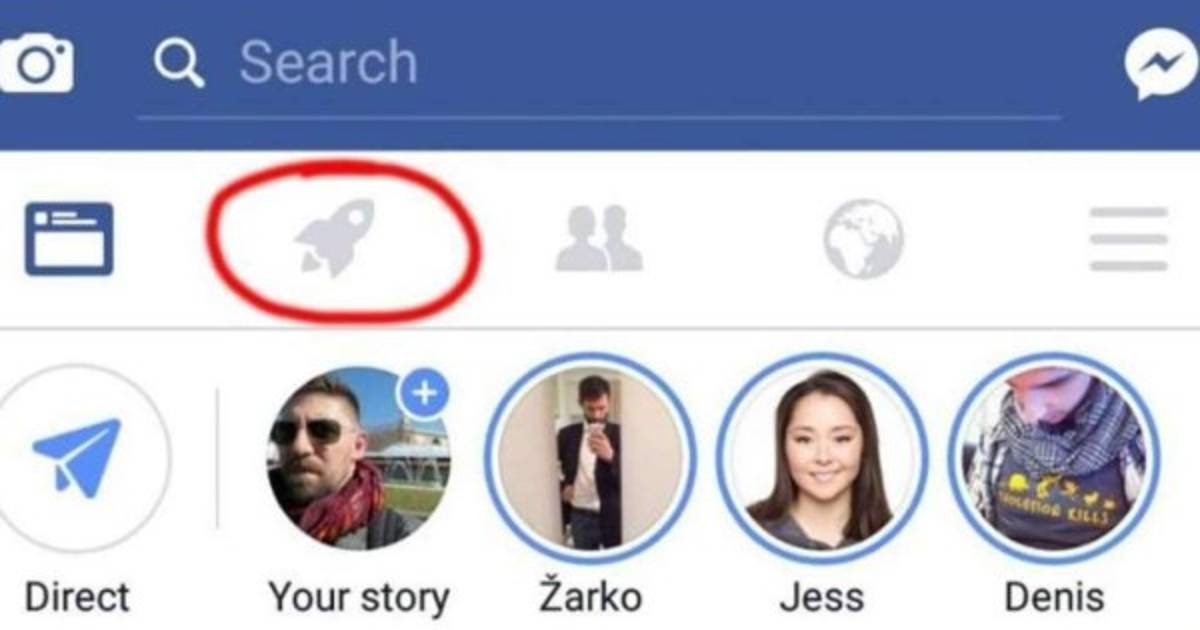The height and width of the screenshot is (630, 1200).
Task: Tap the search magnifier icon
Action: tap(179, 63)
